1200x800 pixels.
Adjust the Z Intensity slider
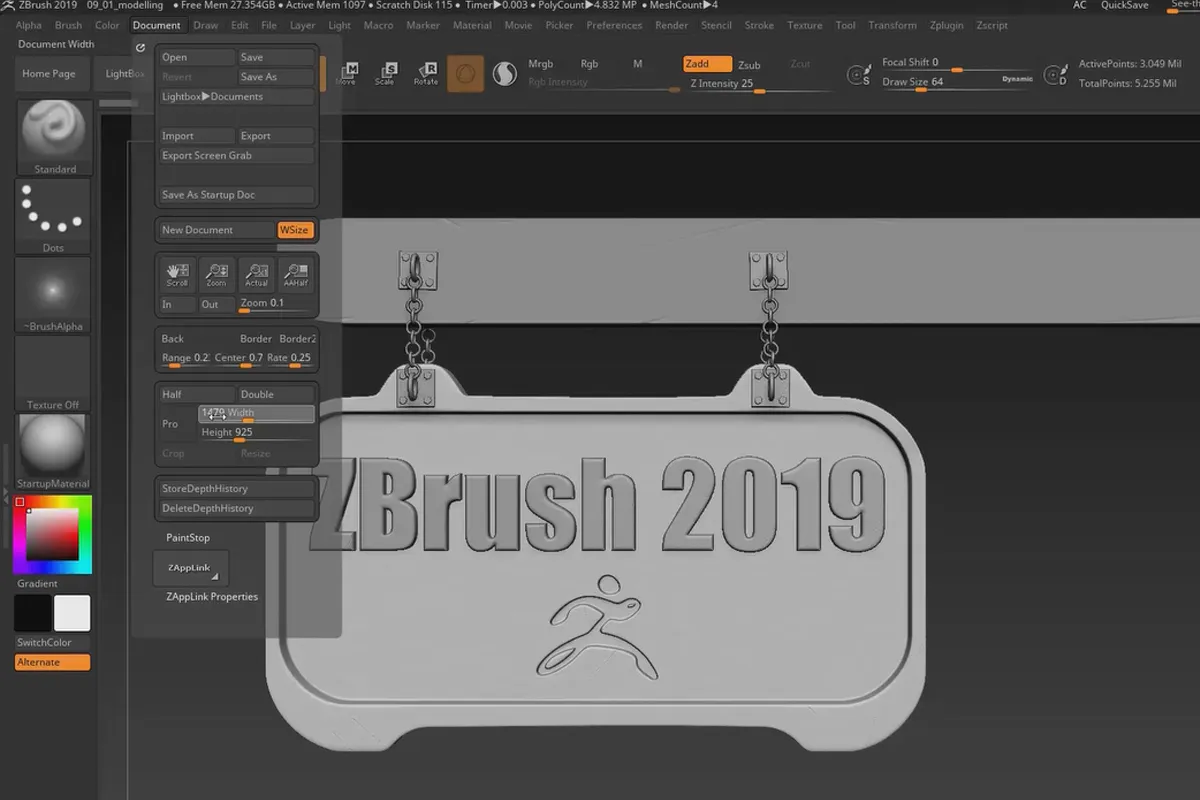[759, 85]
